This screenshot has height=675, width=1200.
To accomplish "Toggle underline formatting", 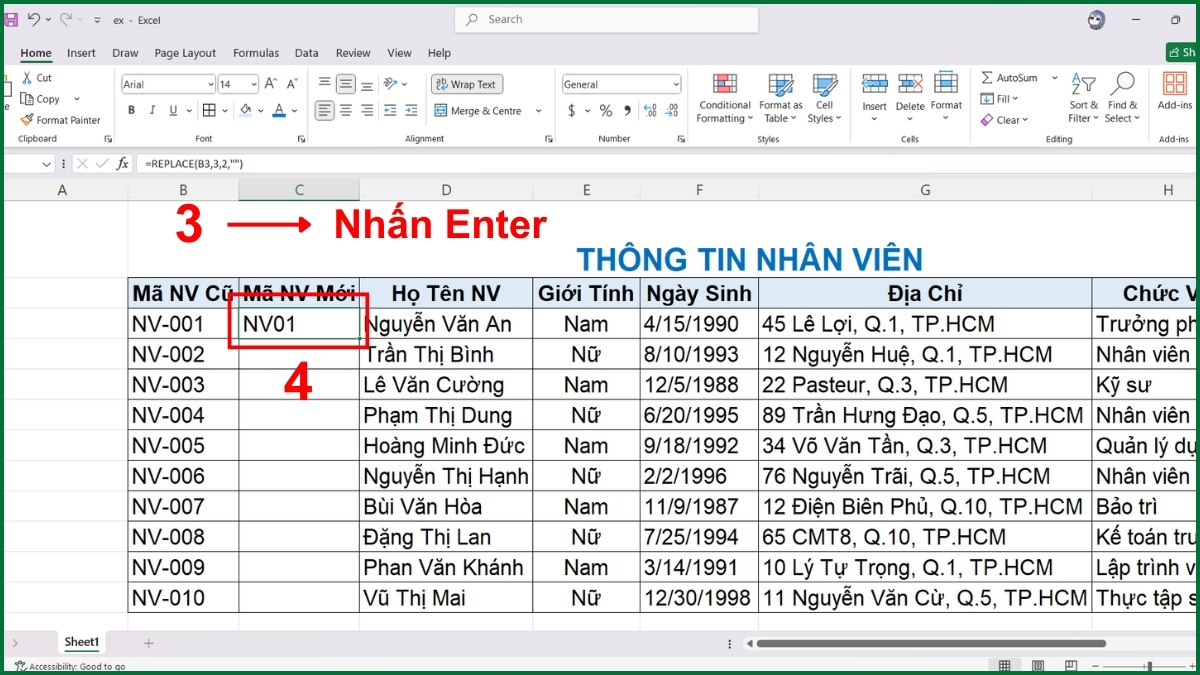I will click(173, 110).
